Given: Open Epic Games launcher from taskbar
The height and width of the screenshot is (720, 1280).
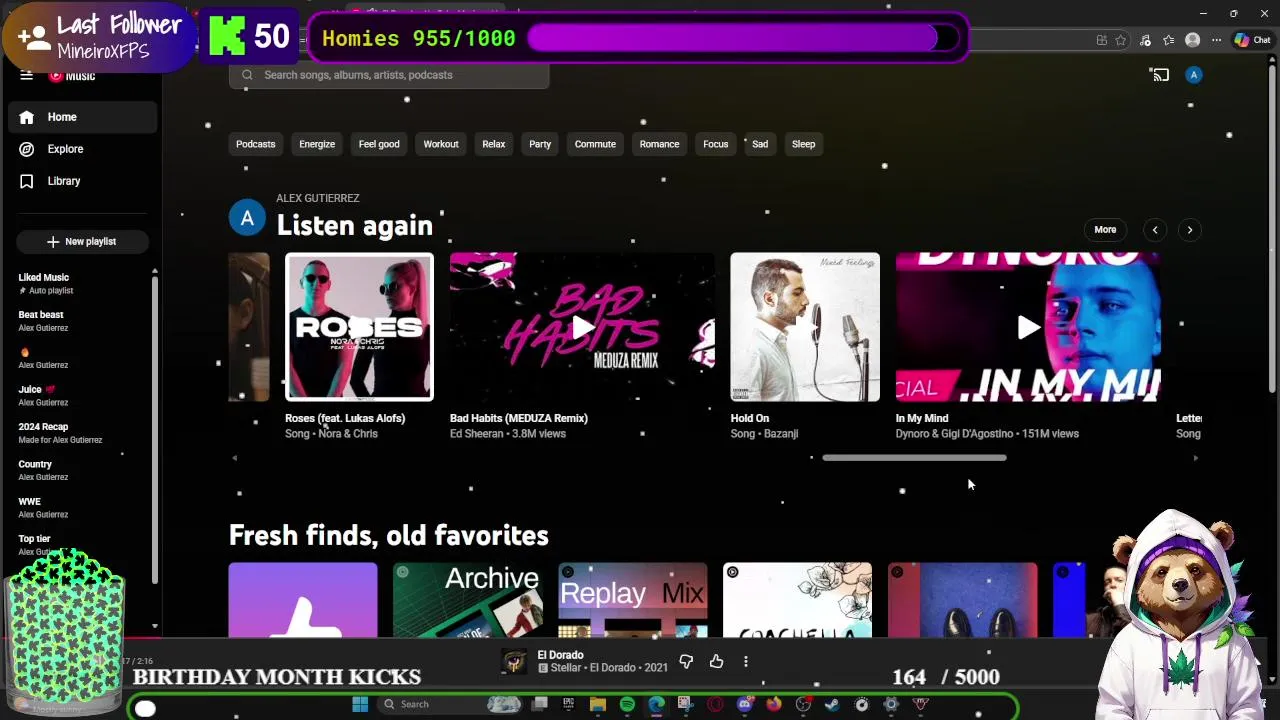Looking at the screenshot, I should (569, 704).
